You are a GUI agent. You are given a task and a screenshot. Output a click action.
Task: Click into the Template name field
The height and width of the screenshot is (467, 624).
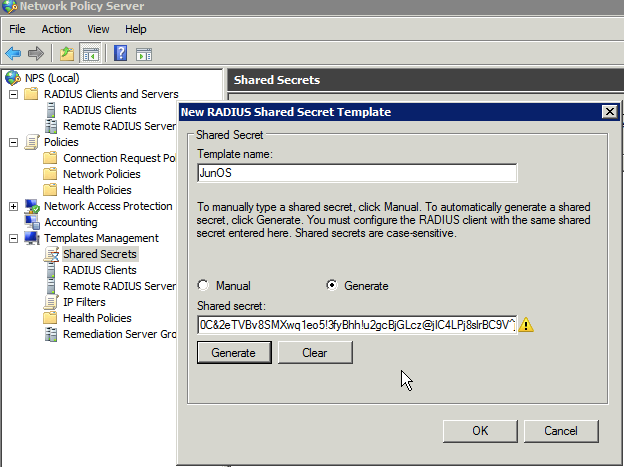pos(356,173)
